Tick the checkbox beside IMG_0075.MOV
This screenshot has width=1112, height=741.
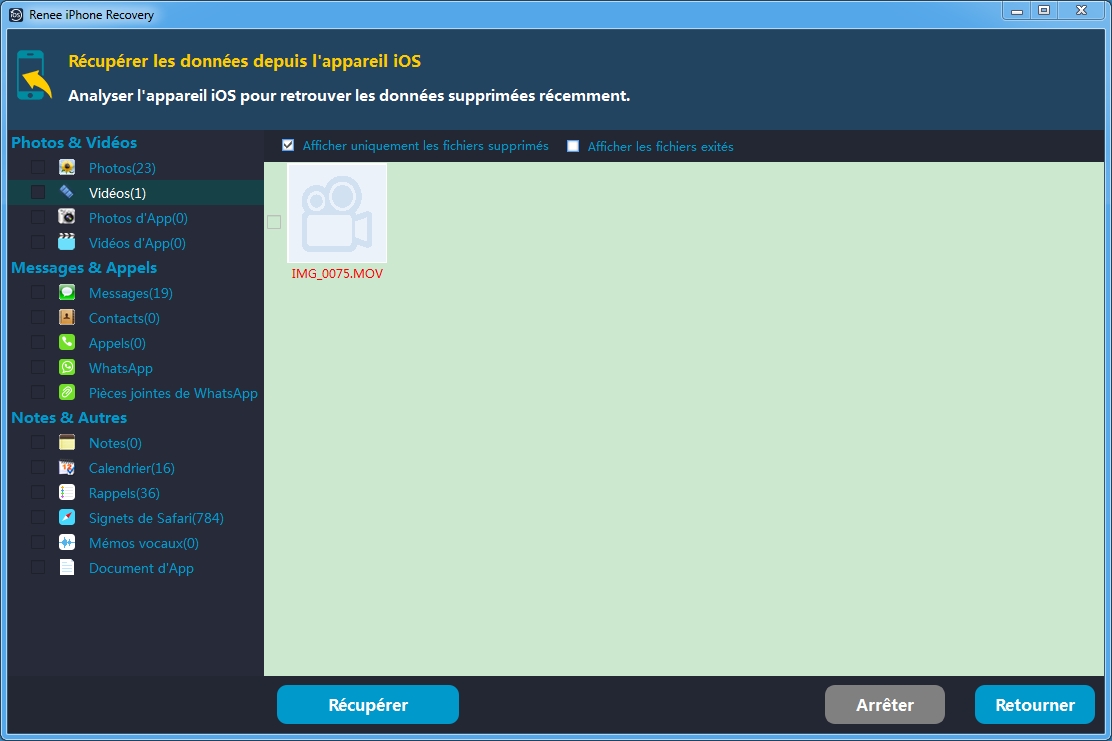tap(274, 222)
